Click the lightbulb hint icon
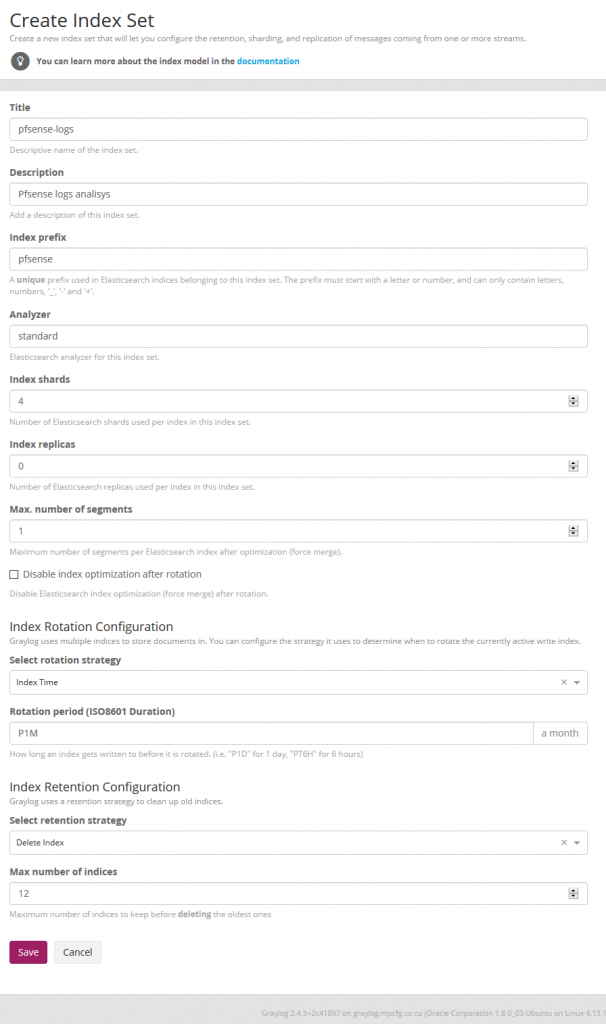 pyautogui.click(x=20, y=61)
